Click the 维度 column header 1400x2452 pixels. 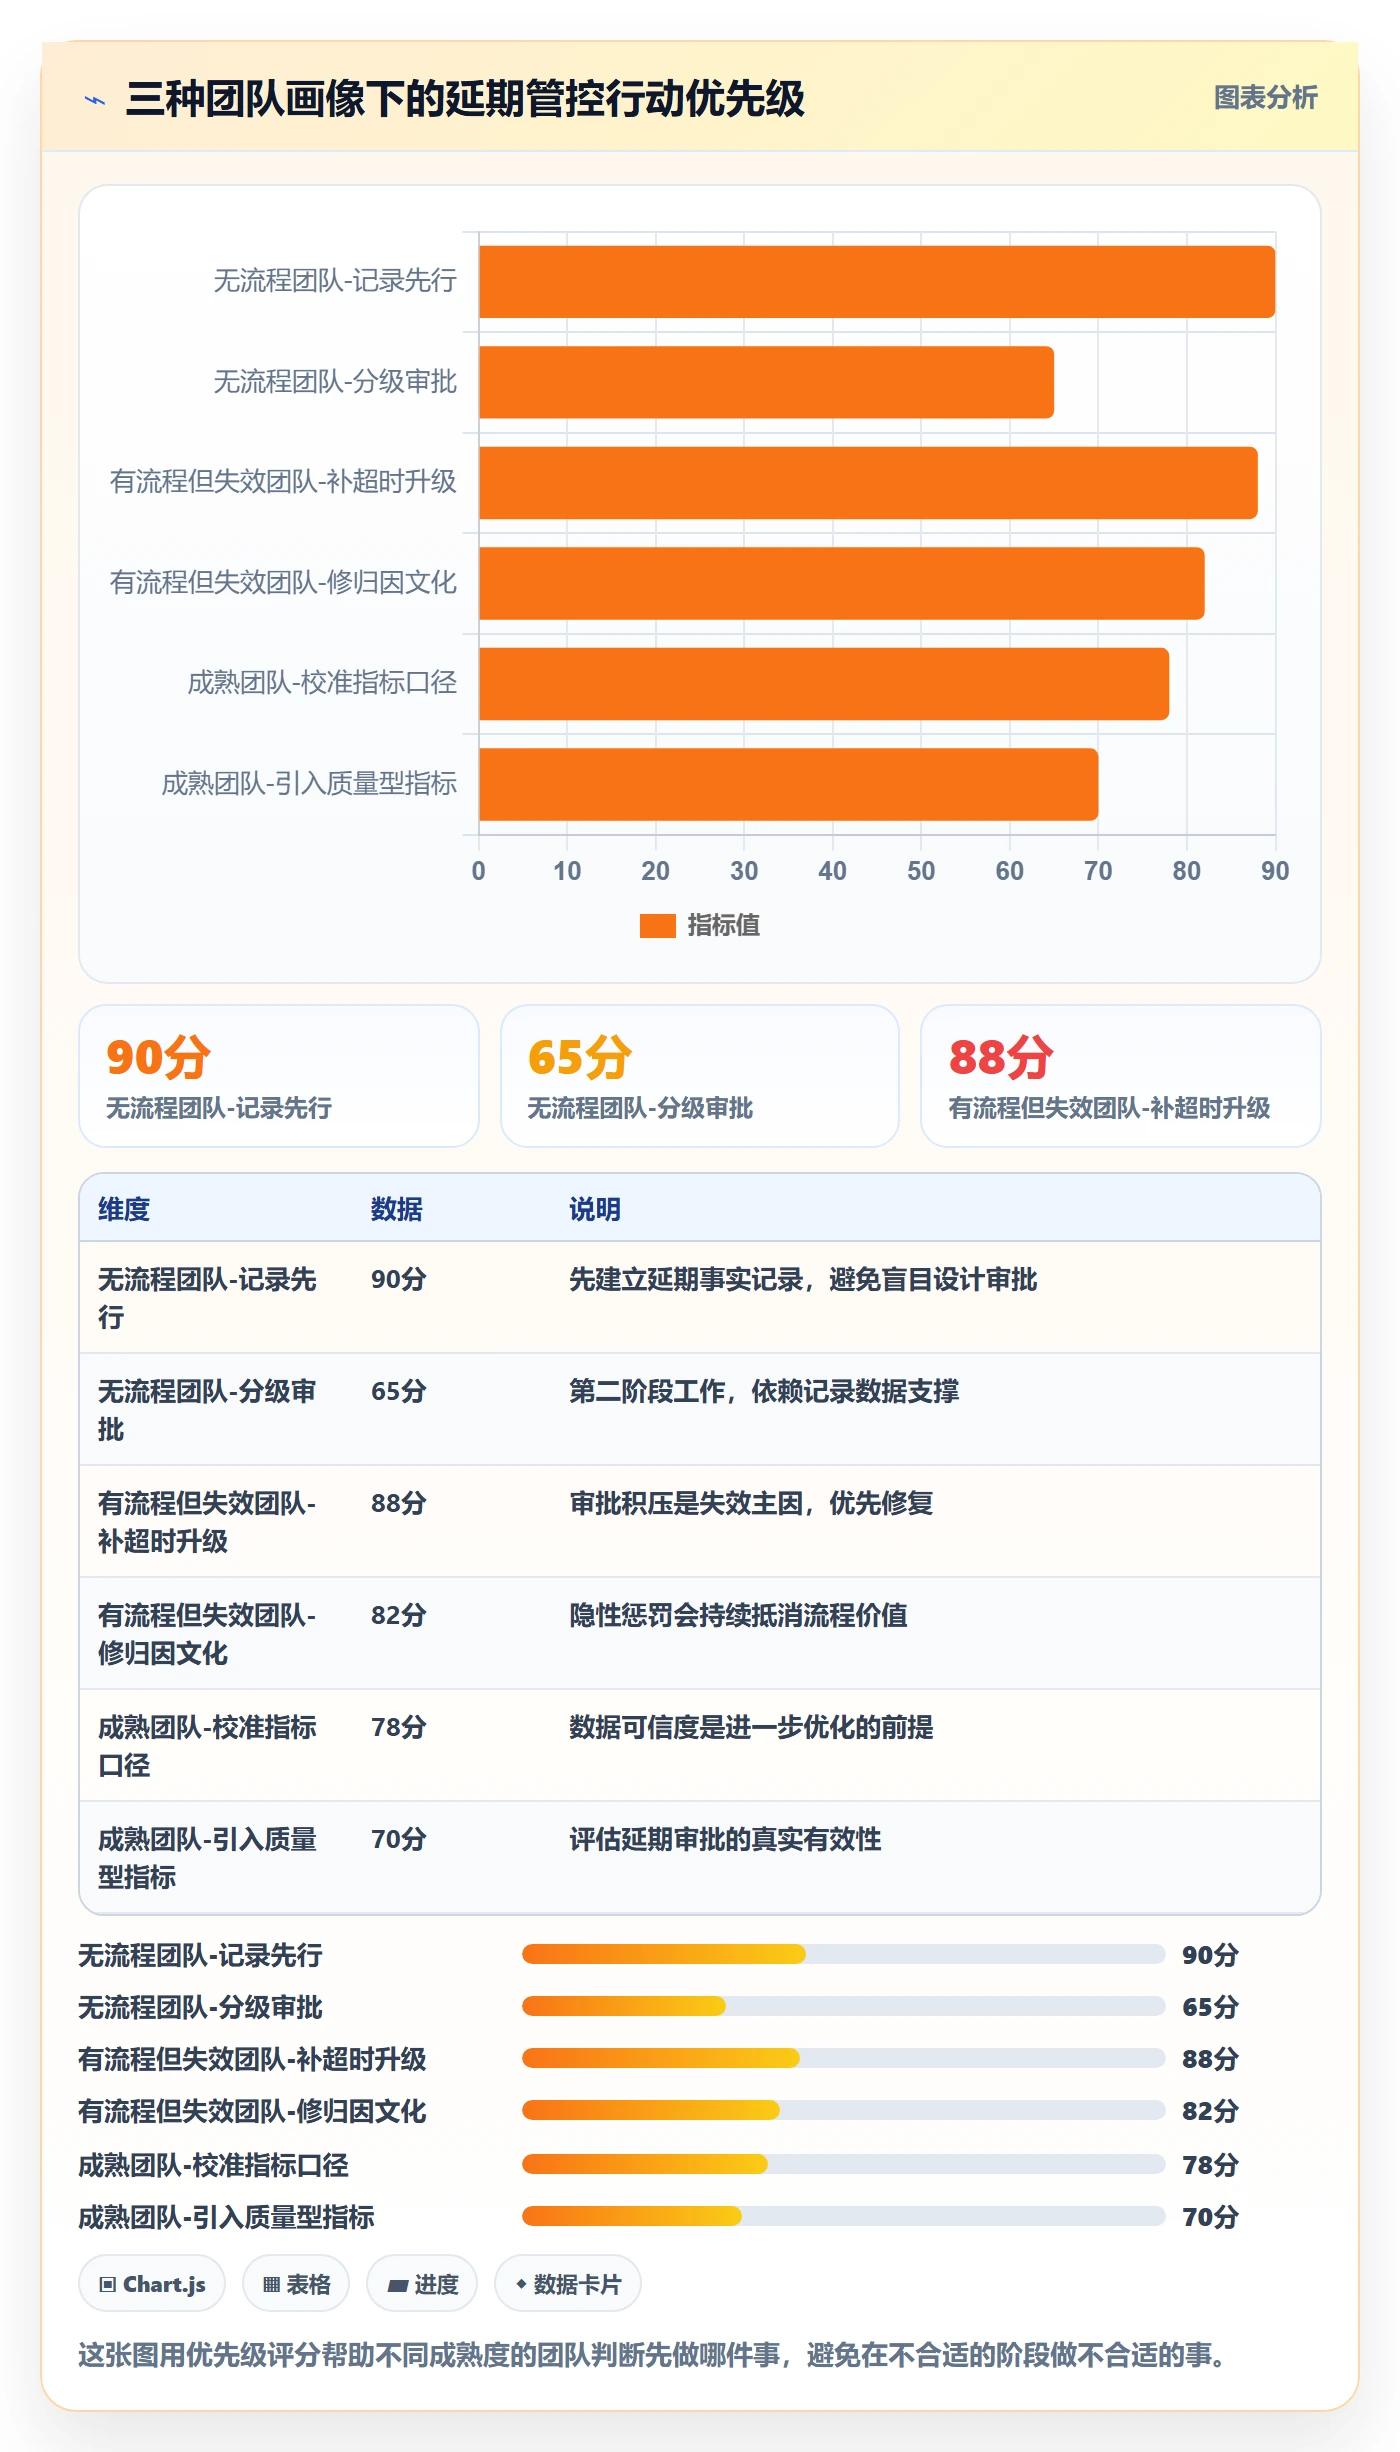(124, 1209)
